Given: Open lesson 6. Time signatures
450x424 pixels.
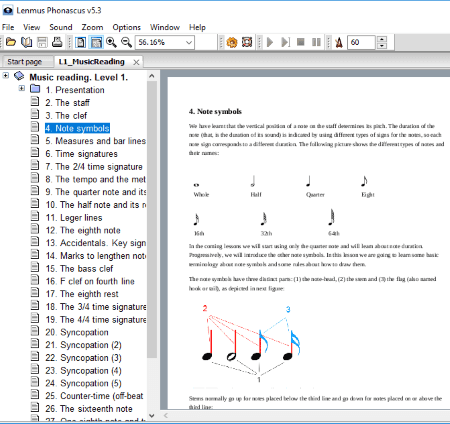Looking at the screenshot, I should click(81, 154).
